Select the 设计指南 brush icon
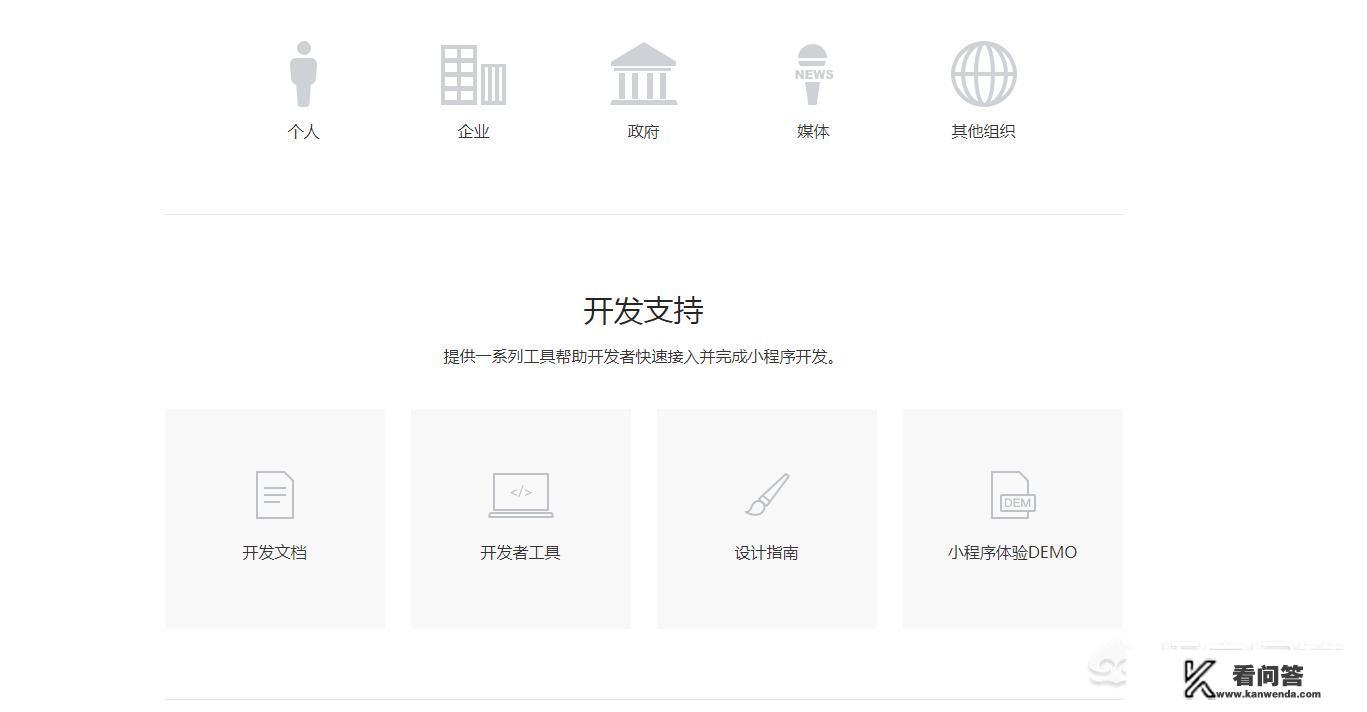The image size is (1367, 712). click(x=766, y=493)
